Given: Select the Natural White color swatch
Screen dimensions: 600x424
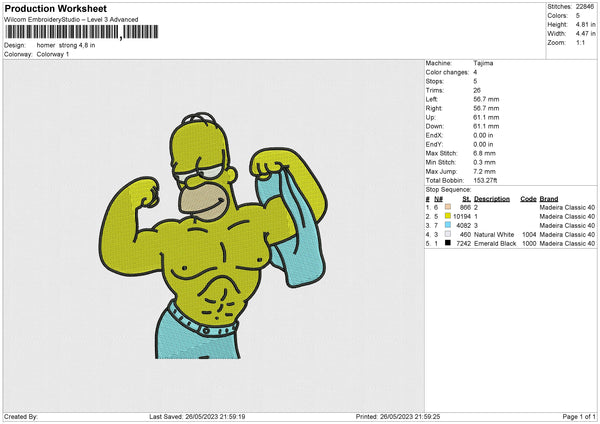Looking at the screenshot, I should (448, 234).
